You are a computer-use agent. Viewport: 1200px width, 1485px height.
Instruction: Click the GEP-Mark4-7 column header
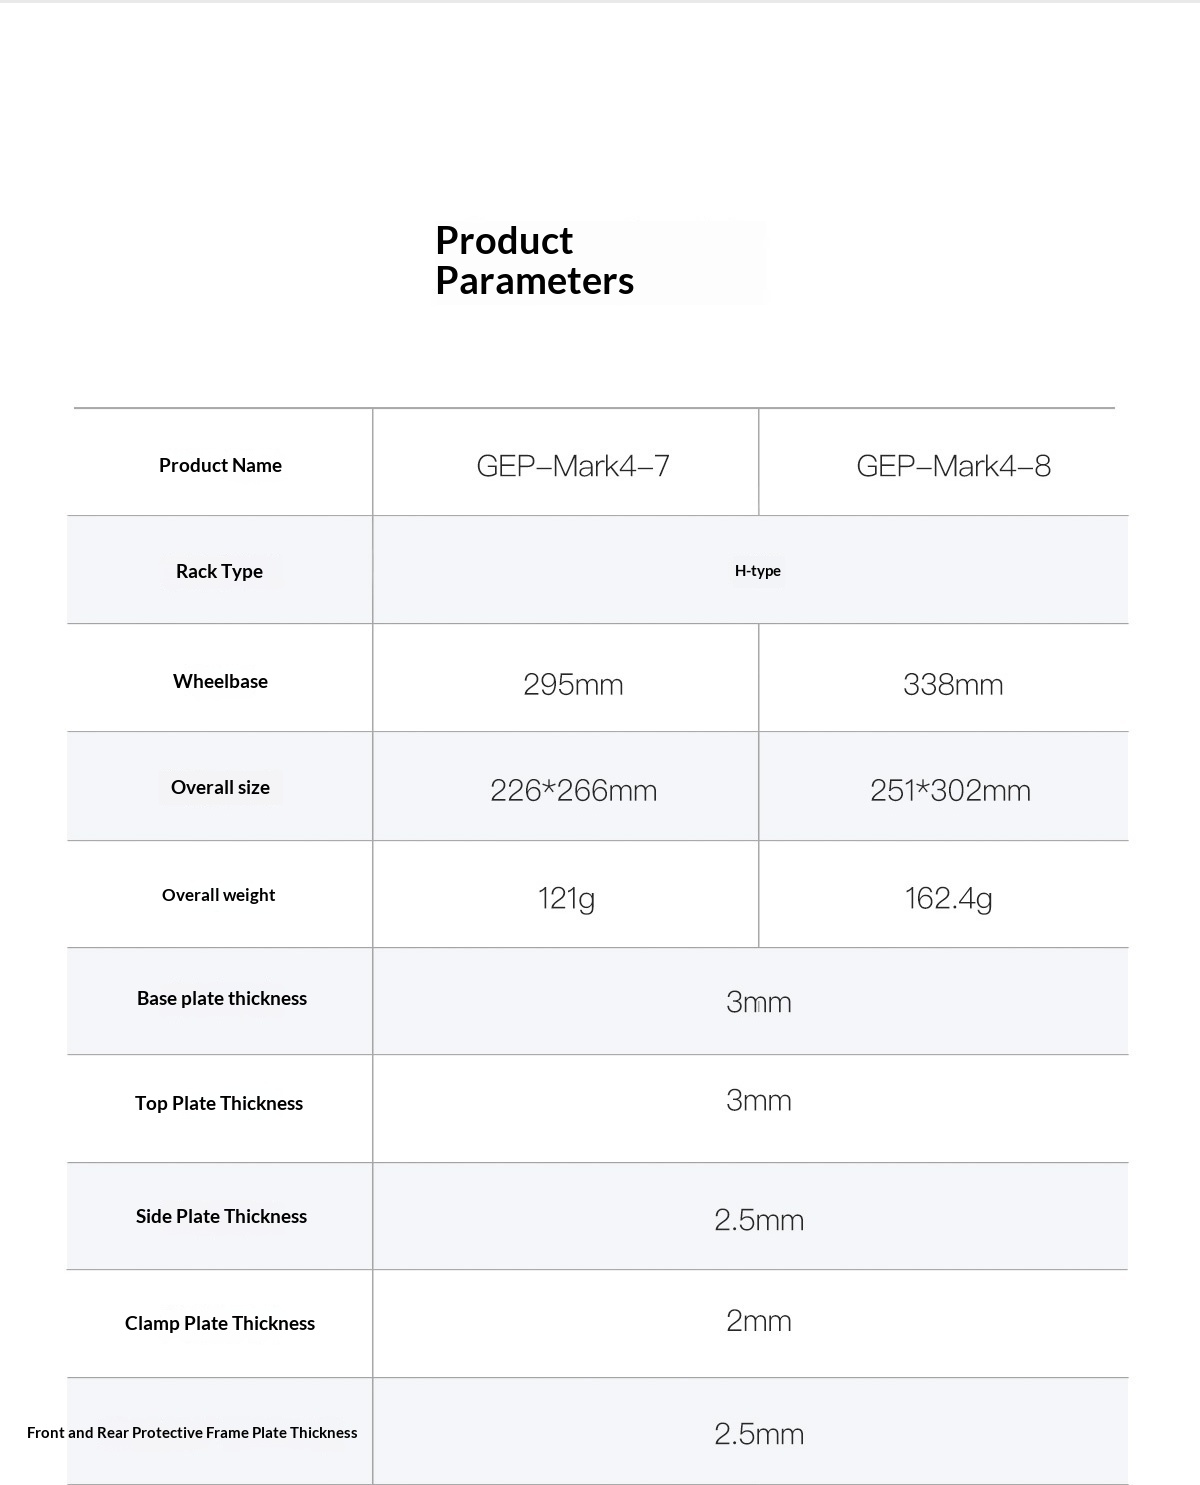(x=573, y=466)
